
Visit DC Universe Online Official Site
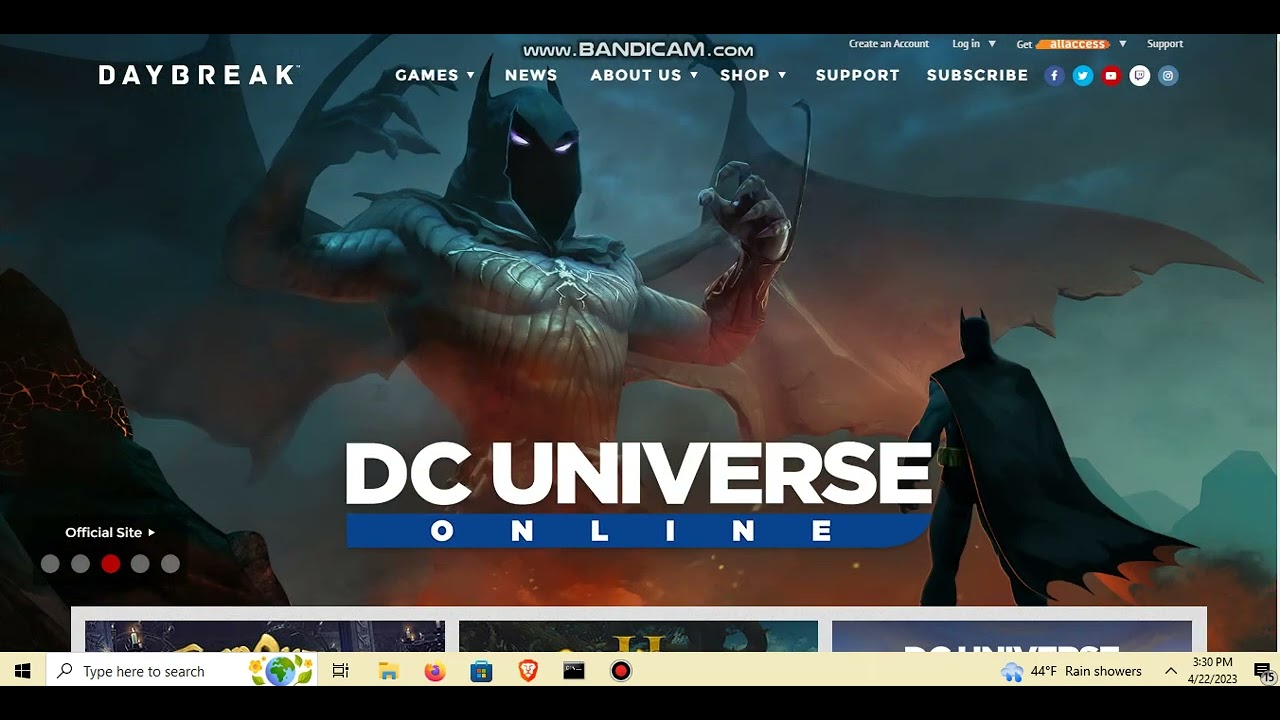(x=110, y=532)
